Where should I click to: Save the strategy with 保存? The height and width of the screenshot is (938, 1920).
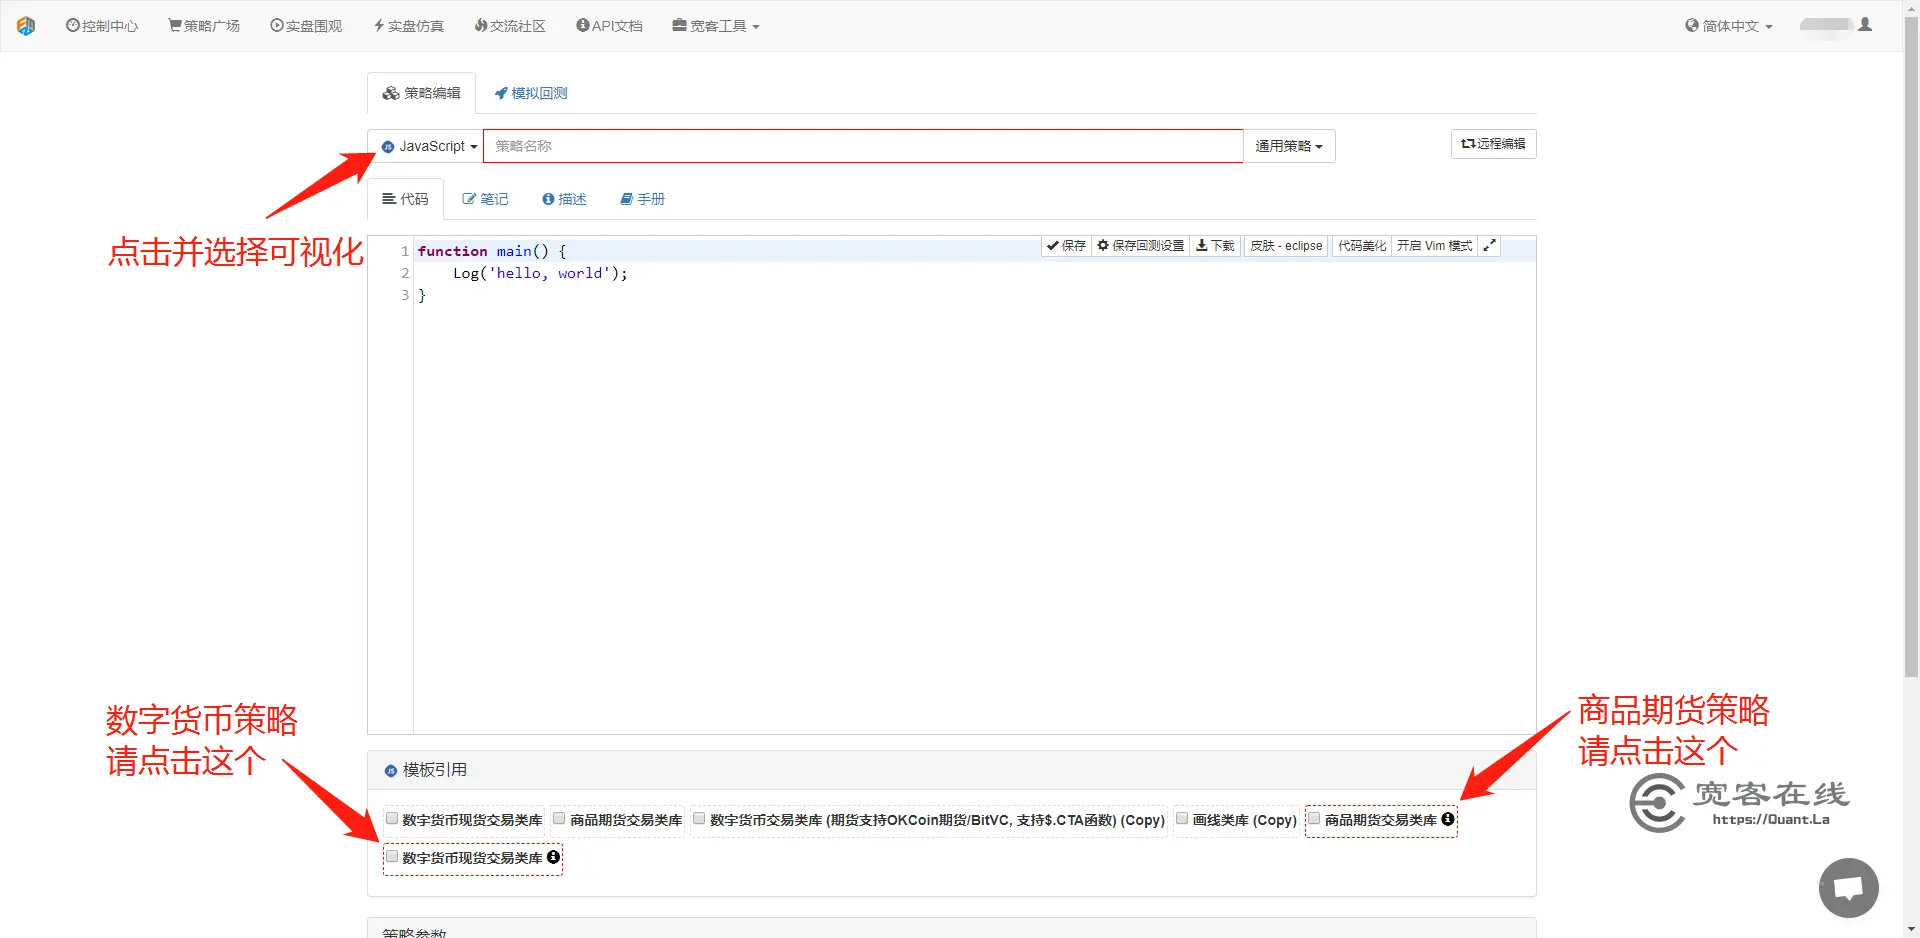1066,246
